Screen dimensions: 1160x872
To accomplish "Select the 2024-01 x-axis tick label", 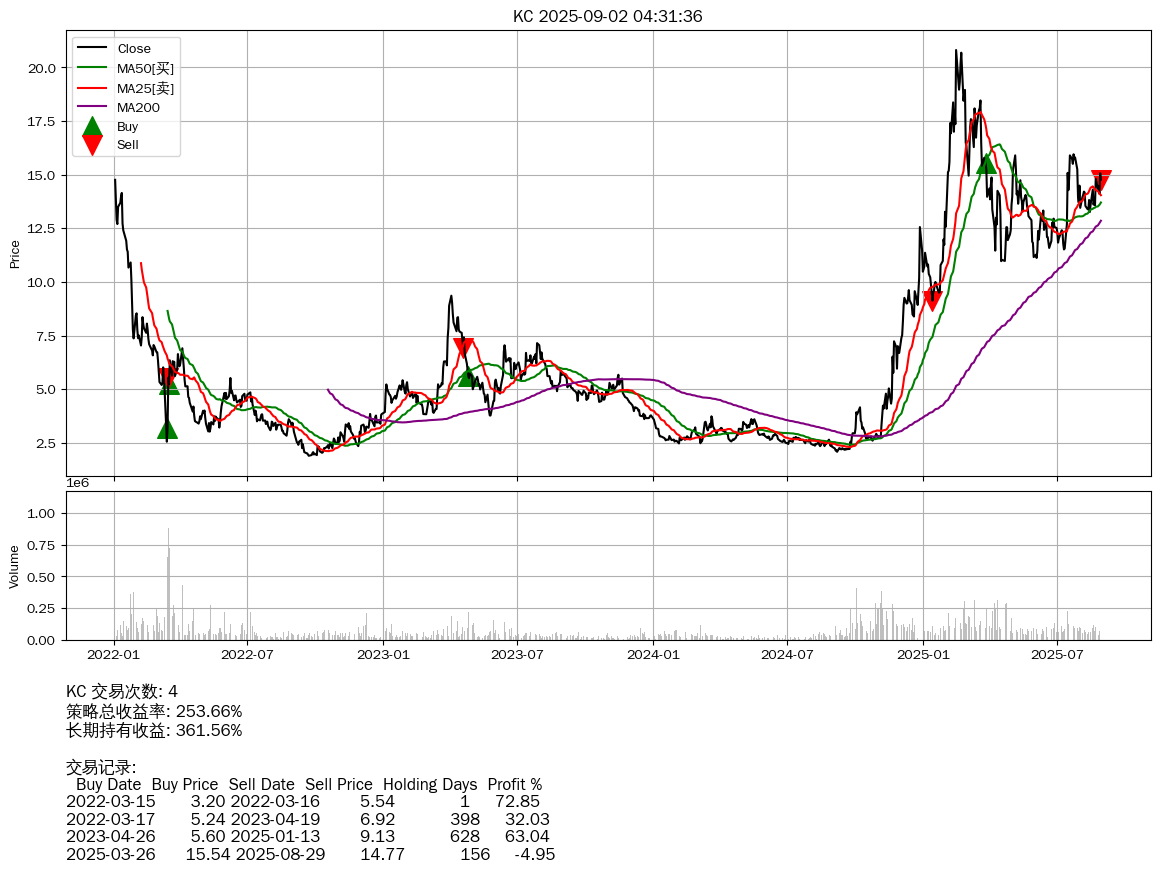I will click(653, 655).
